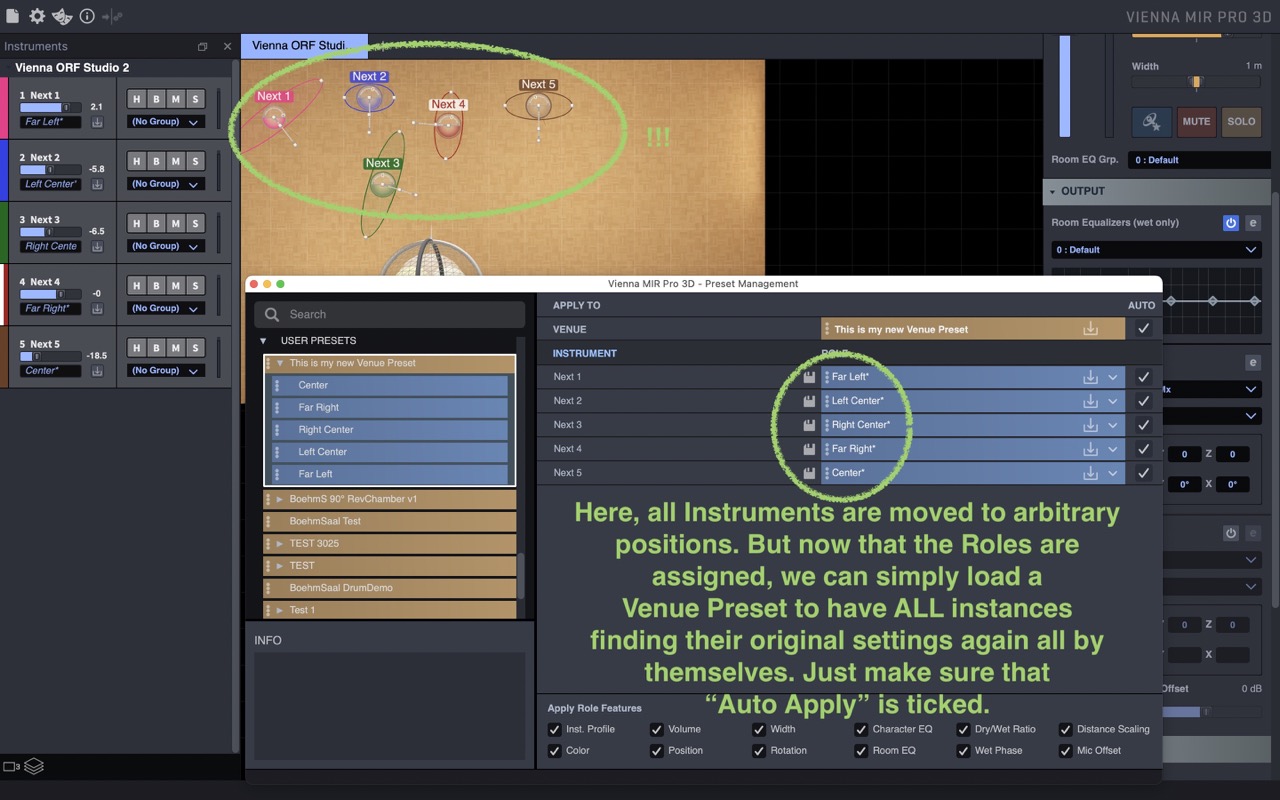Save role for Next 5 with the disk icon
The width and height of the screenshot is (1280, 800).
click(x=809, y=473)
